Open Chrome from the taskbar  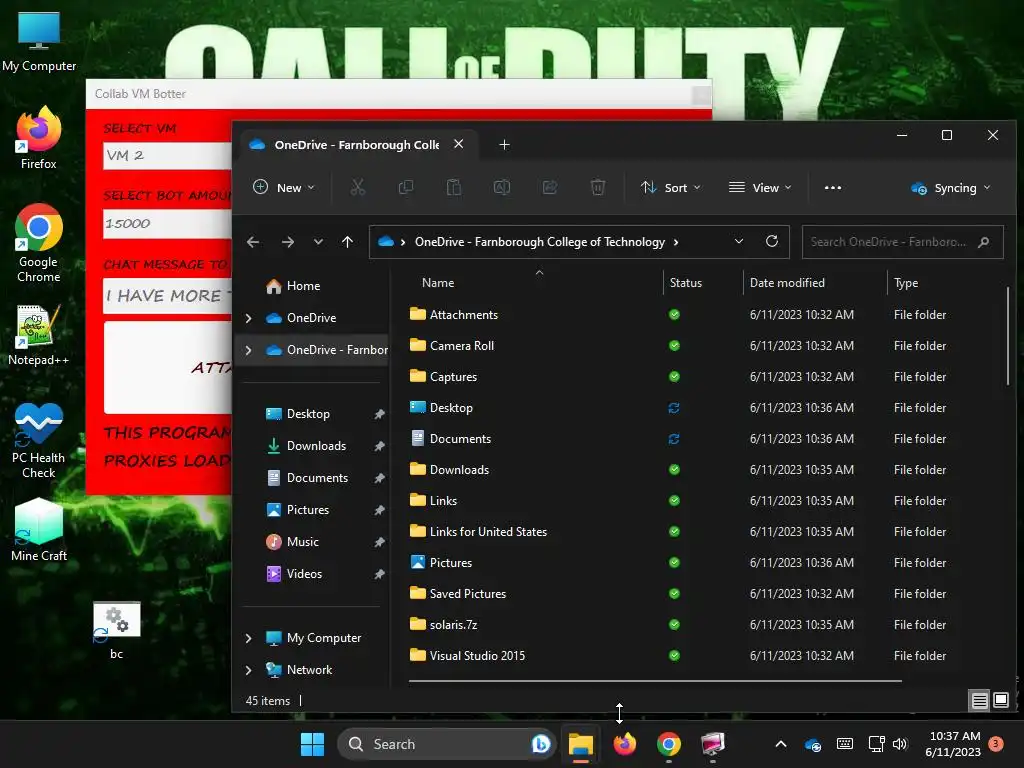pos(669,744)
